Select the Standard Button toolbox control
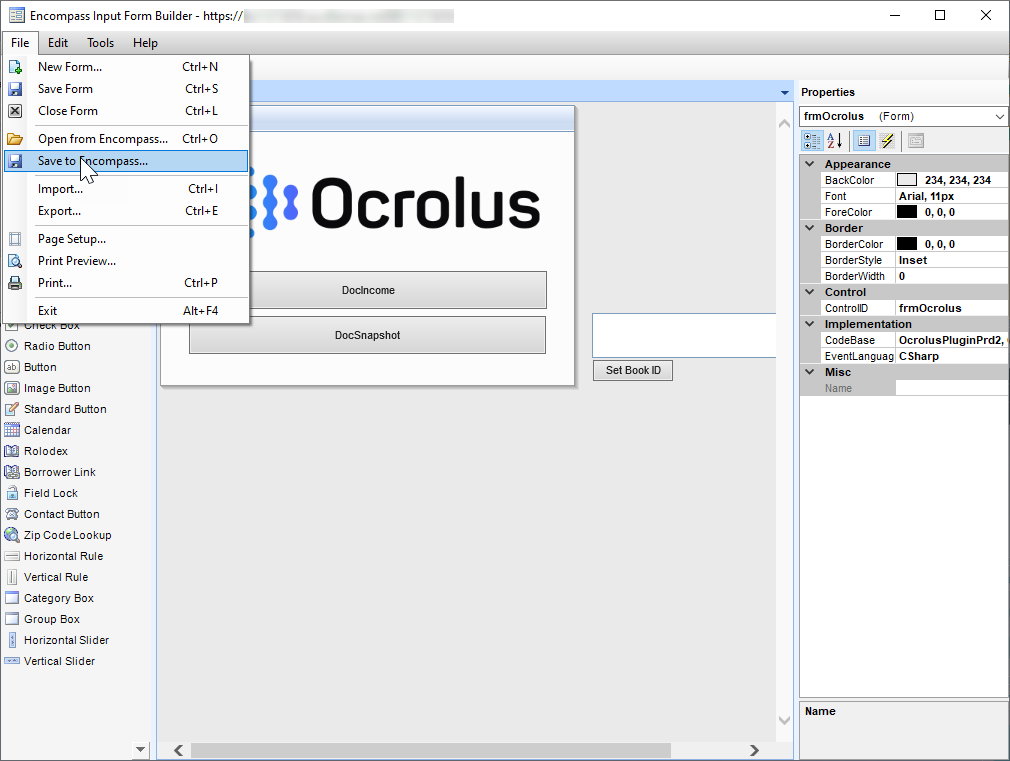The image size is (1010, 761). (x=56, y=409)
